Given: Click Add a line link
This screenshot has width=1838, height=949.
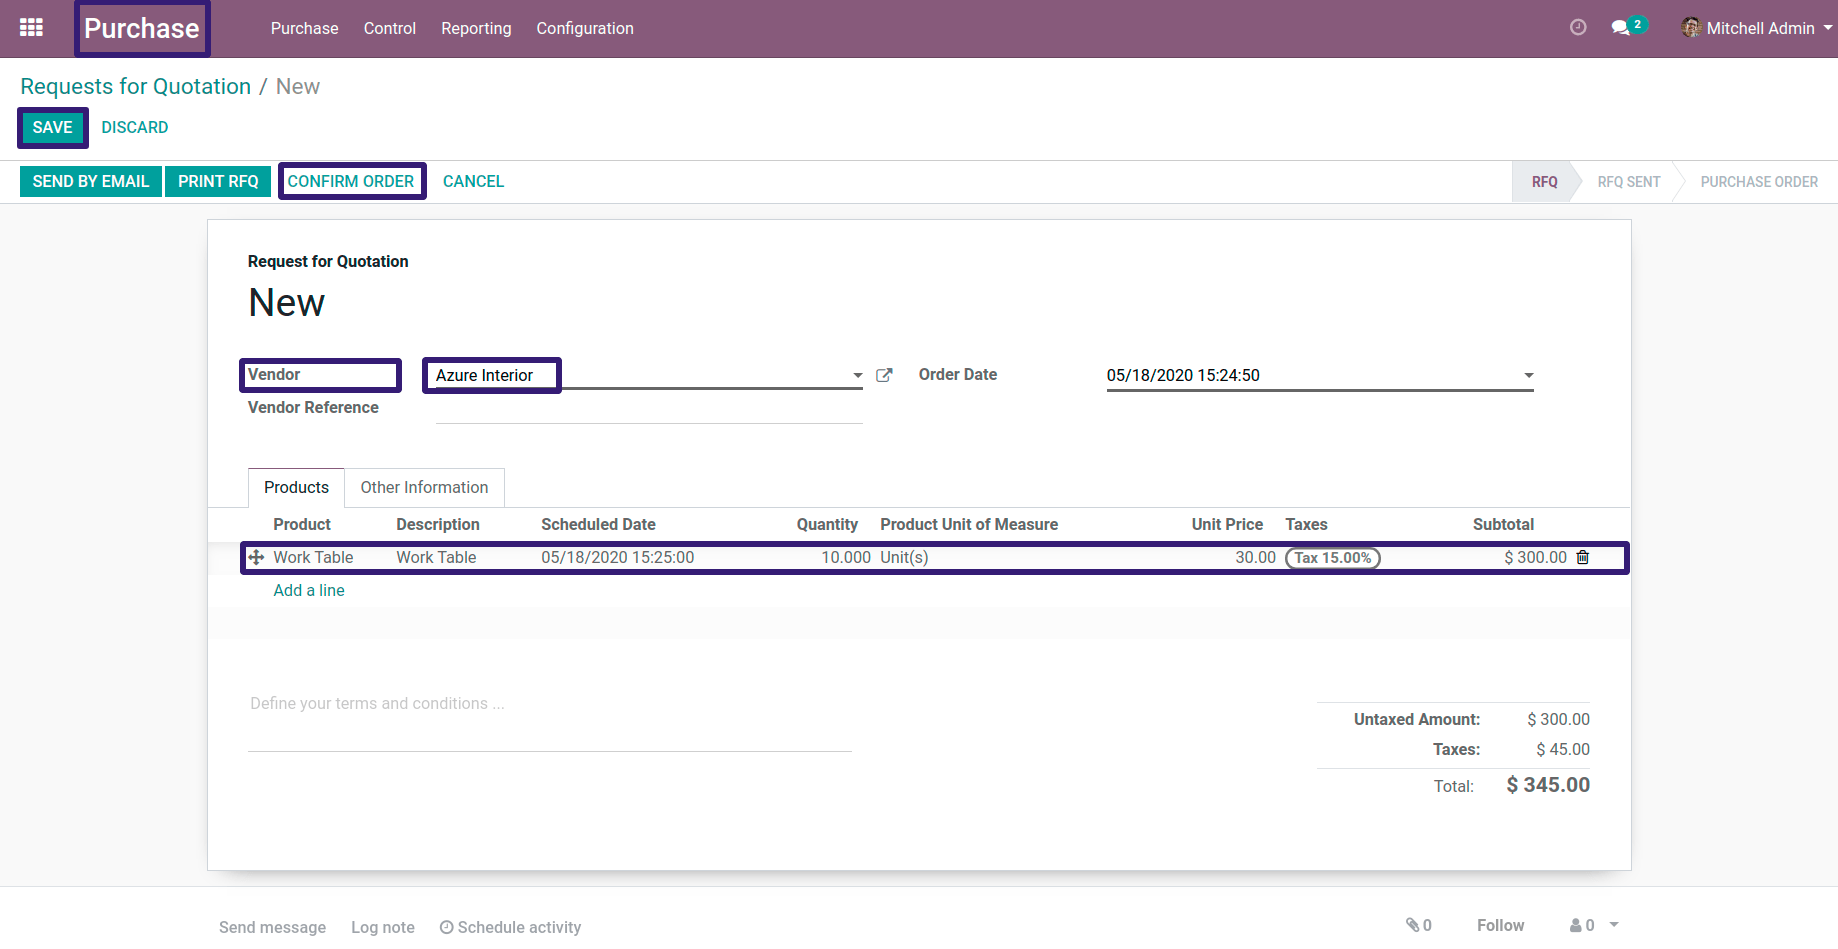Looking at the screenshot, I should pos(309,590).
